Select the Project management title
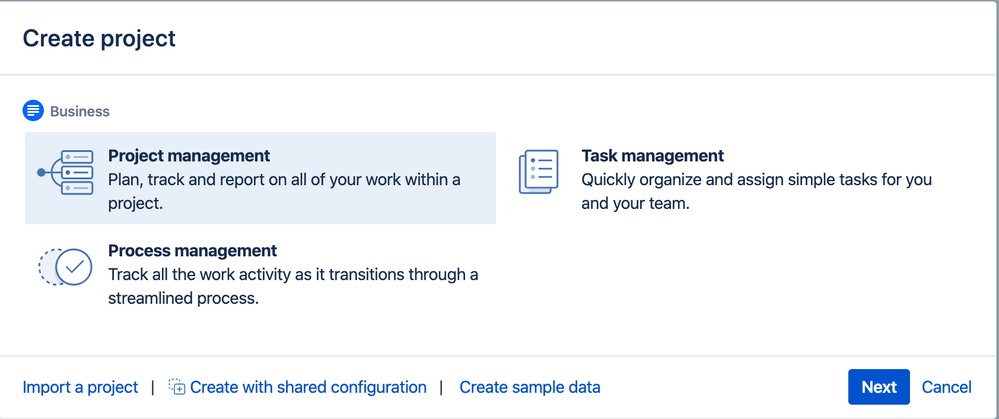 tap(189, 155)
